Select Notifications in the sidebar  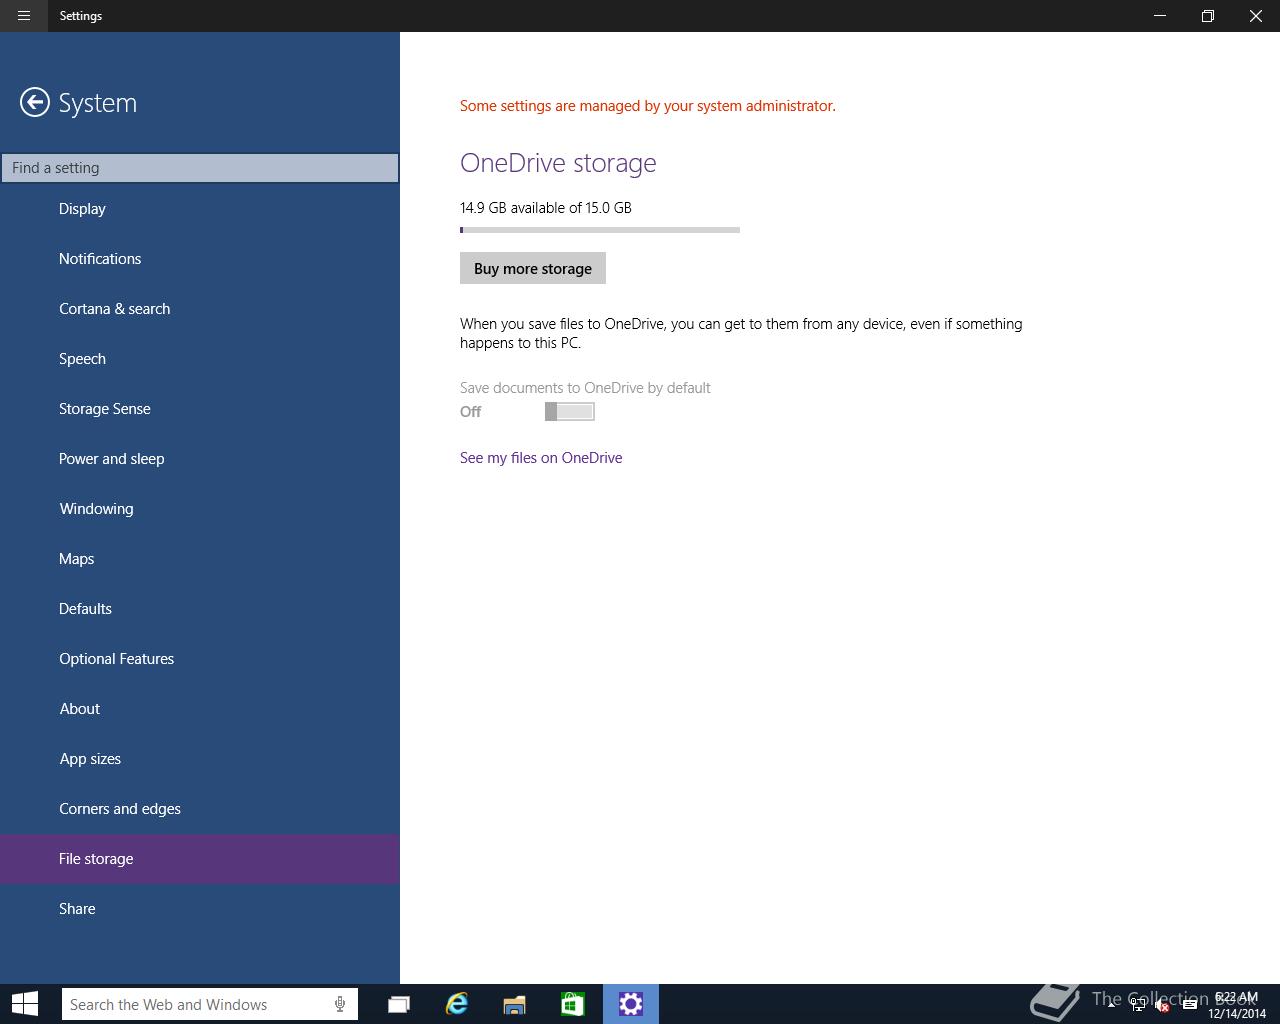[x=200, y=259]
